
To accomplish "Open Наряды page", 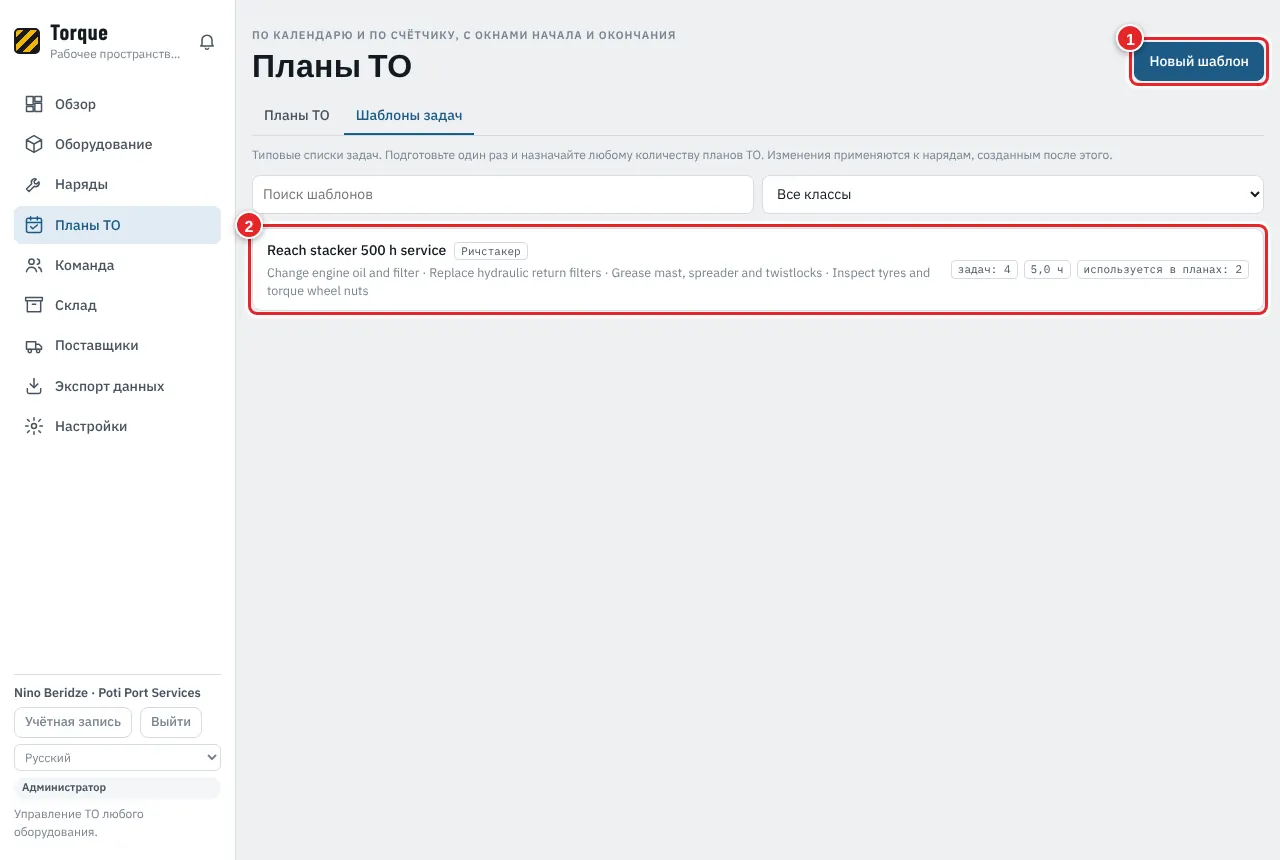I will (117, 185).
